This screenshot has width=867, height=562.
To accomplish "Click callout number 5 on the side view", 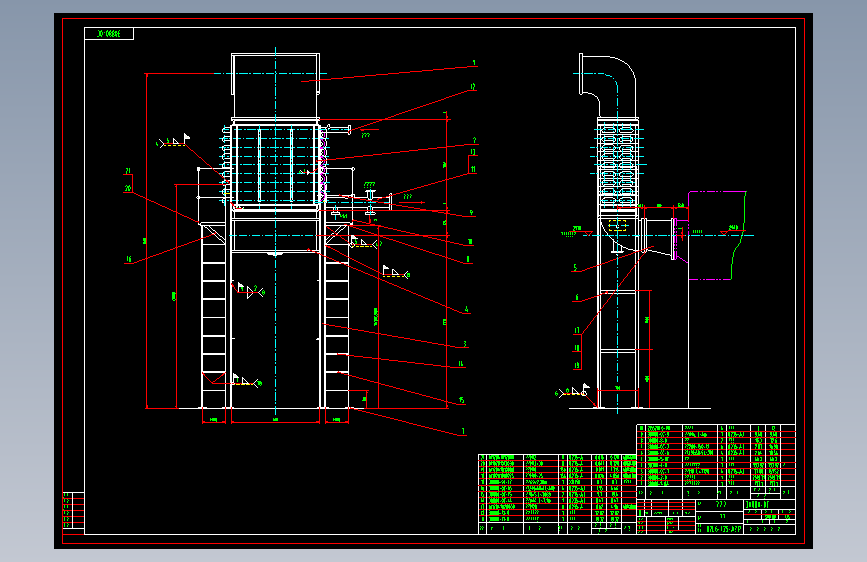I will (x=575, y=267).
